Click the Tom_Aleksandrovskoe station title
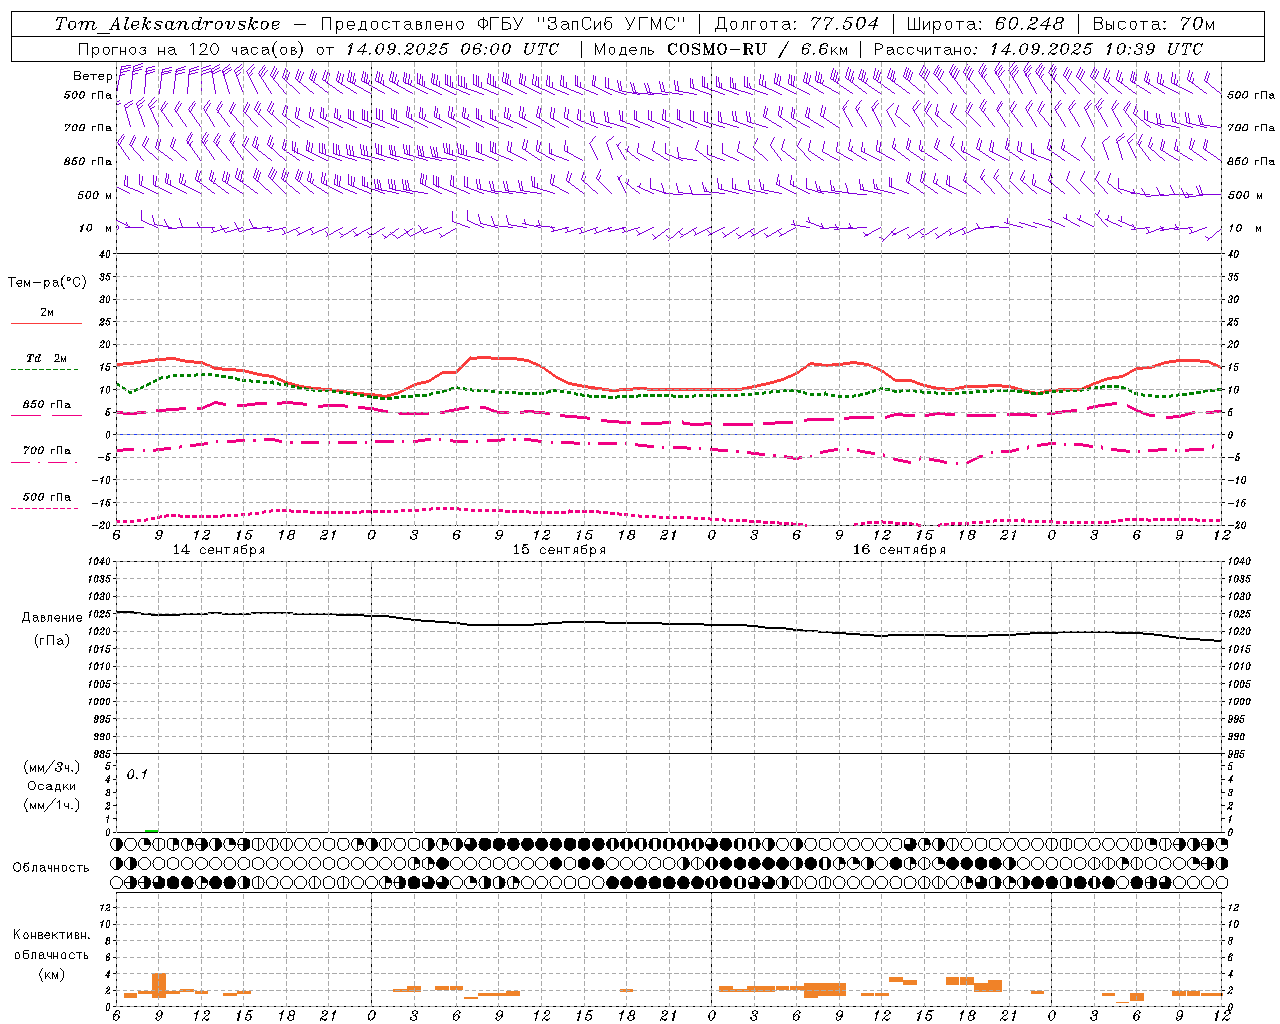 [x=168, y=24]
